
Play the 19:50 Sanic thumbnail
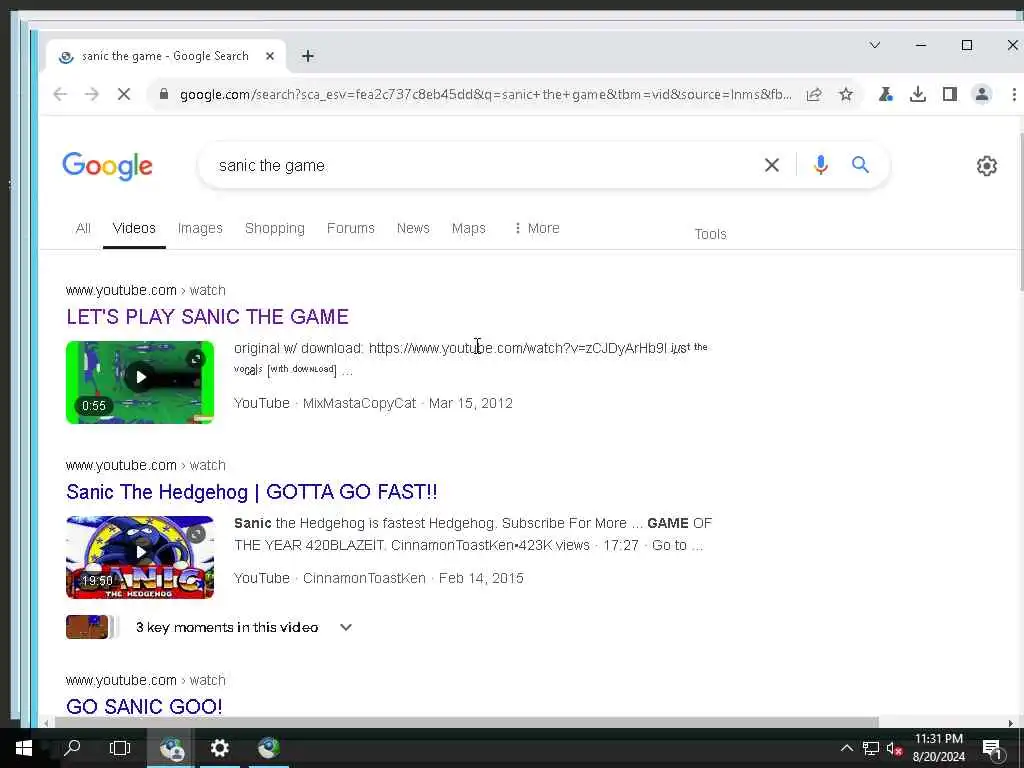point(140,557)
